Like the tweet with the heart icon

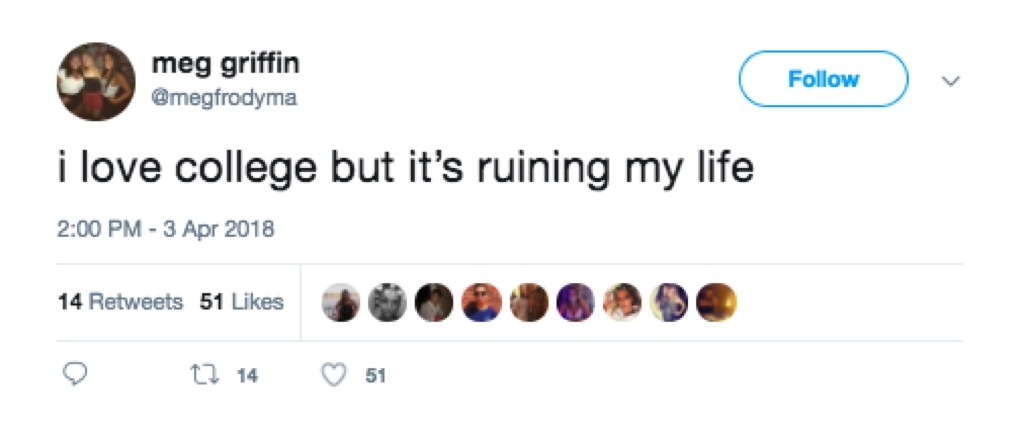(335, 376)
